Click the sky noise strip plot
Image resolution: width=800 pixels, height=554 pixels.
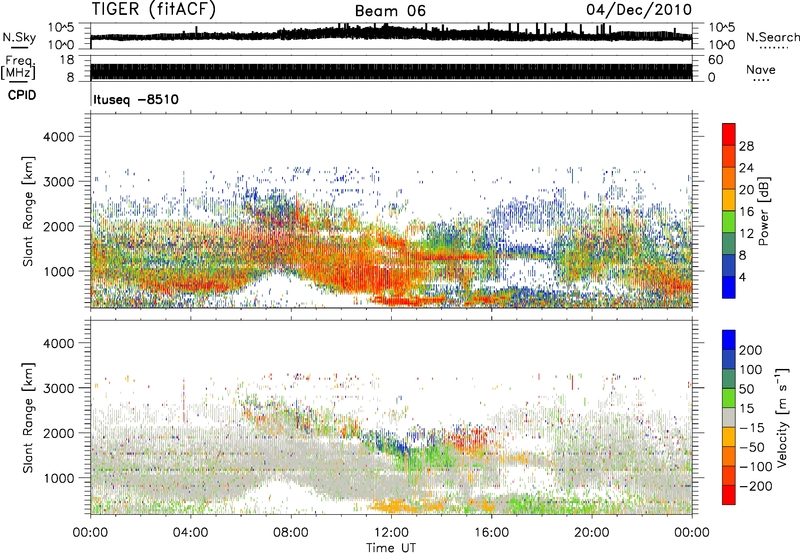click(x=391, y=36)
